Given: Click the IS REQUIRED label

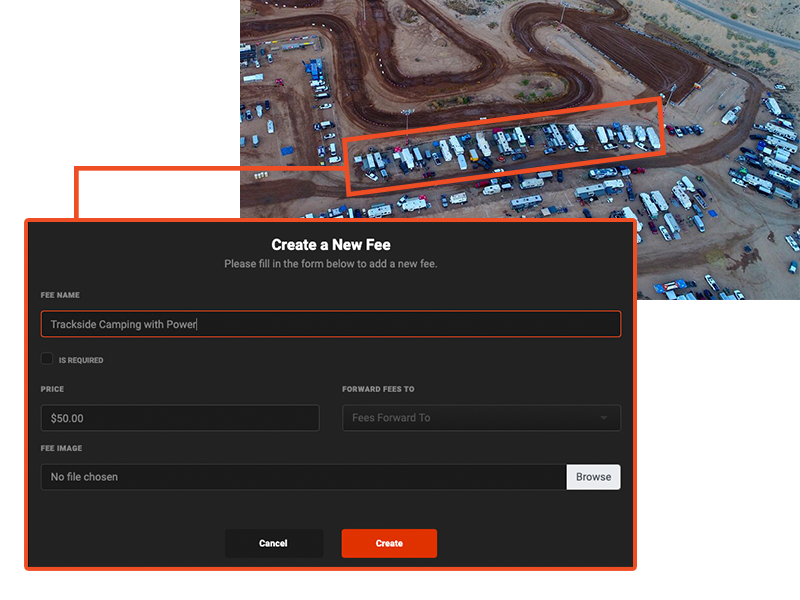Looking at the screenshot, I should point(81,360).
